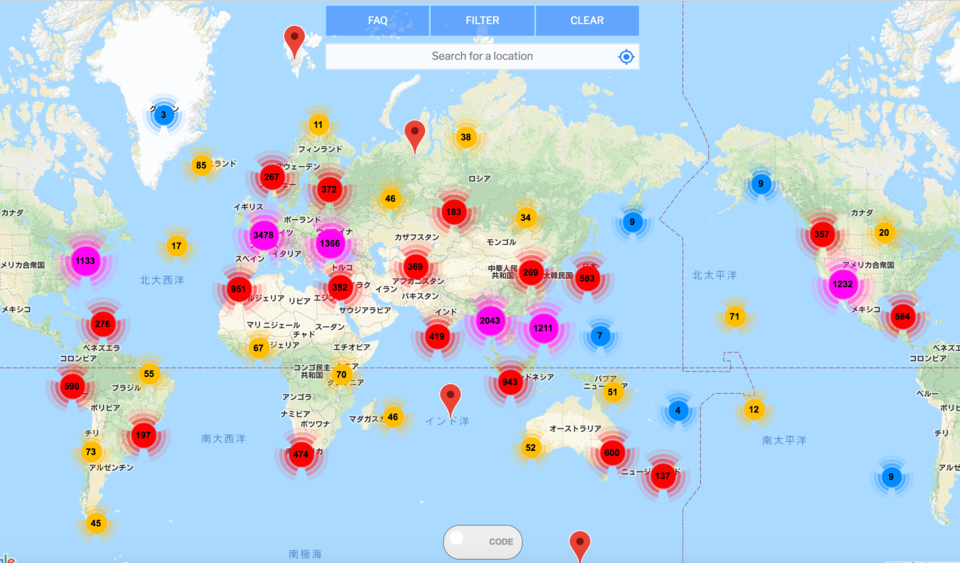Click the 1232 cluster over the United States

[842, 284]
